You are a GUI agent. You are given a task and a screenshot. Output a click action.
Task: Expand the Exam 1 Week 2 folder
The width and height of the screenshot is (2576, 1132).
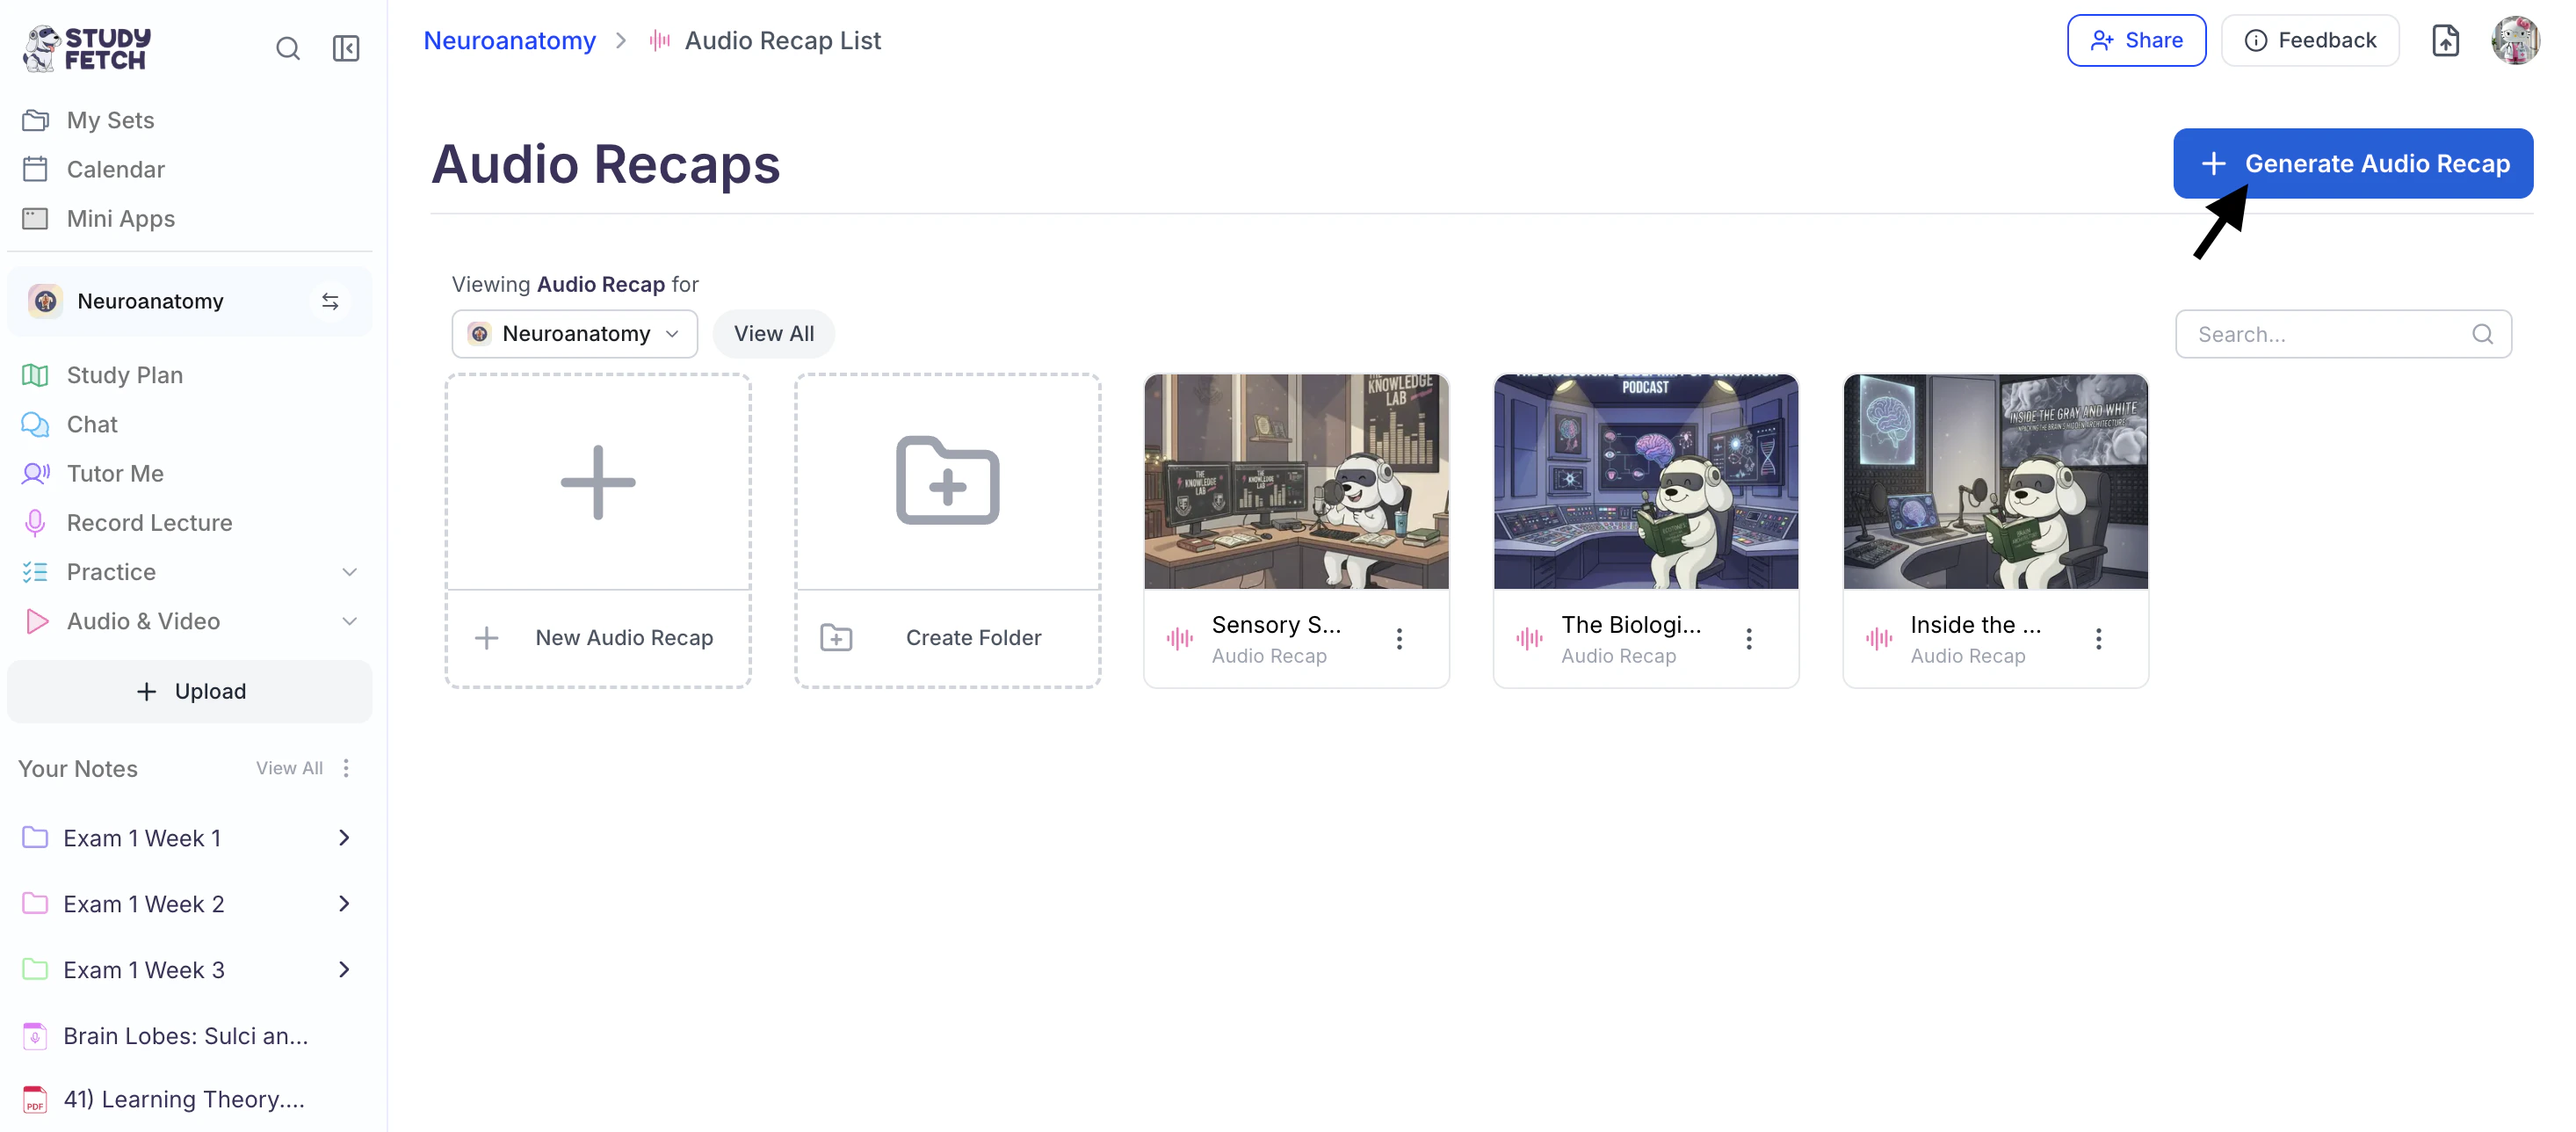[343, 904]
